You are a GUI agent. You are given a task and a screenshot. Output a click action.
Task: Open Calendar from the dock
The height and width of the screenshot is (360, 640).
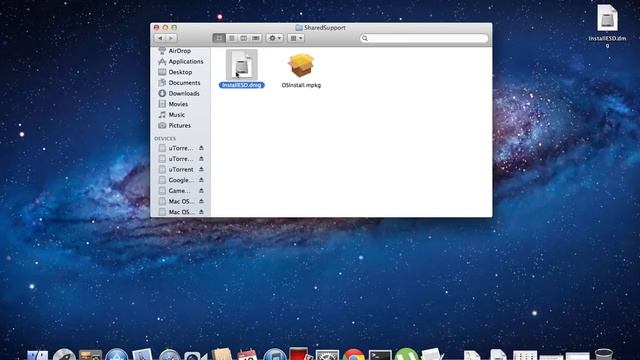coord(247,355)
